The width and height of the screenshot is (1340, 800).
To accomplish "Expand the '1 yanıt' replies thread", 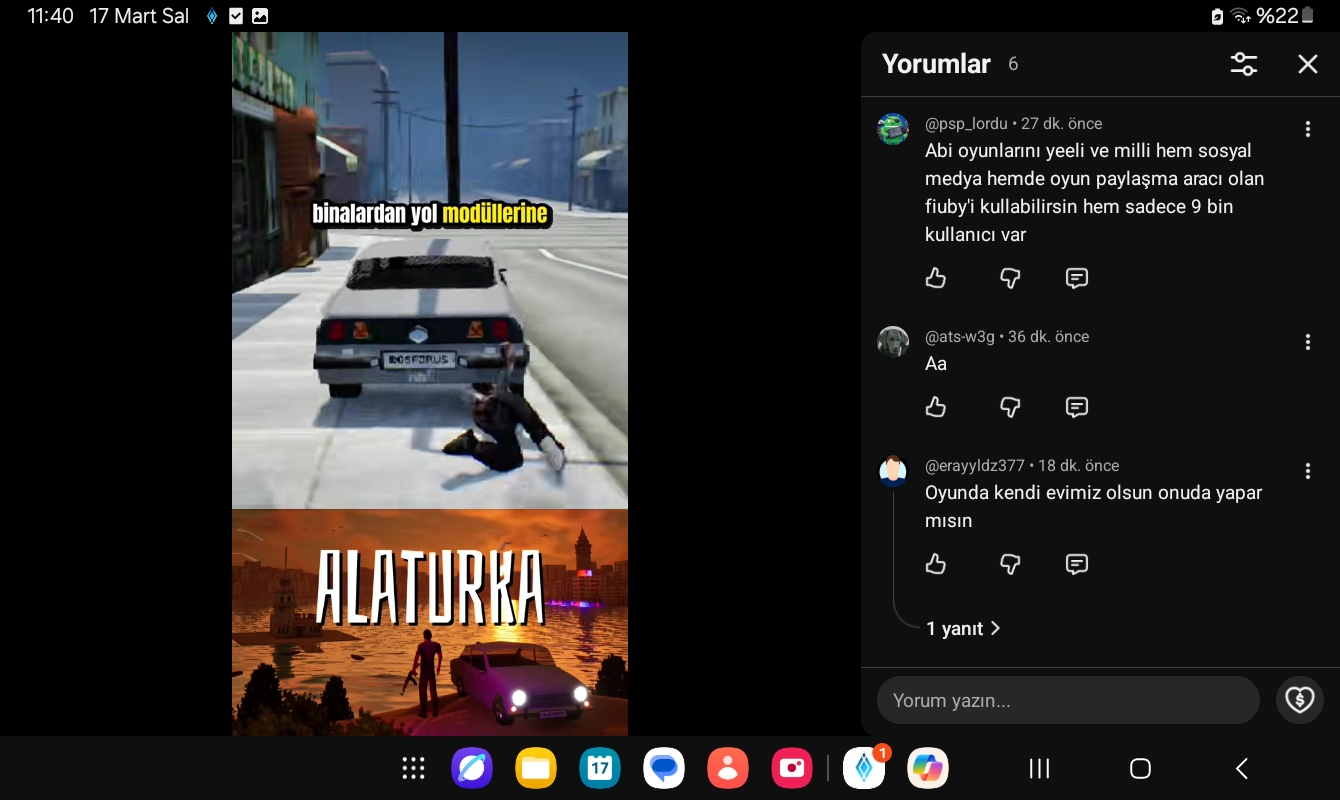I will [x=962, y=628].
